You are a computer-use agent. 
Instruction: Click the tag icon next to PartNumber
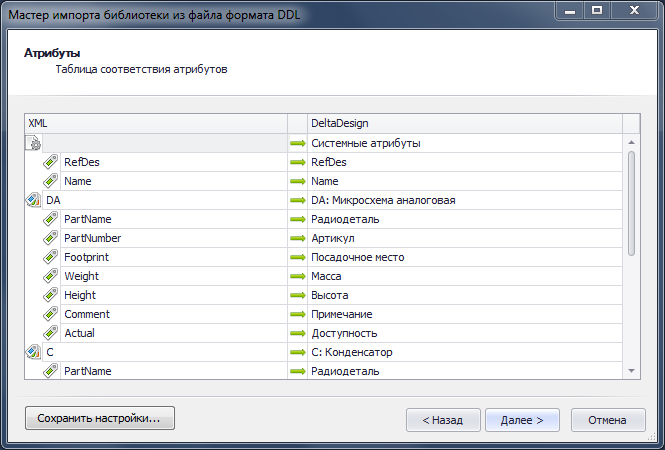[x=50, y=238]
